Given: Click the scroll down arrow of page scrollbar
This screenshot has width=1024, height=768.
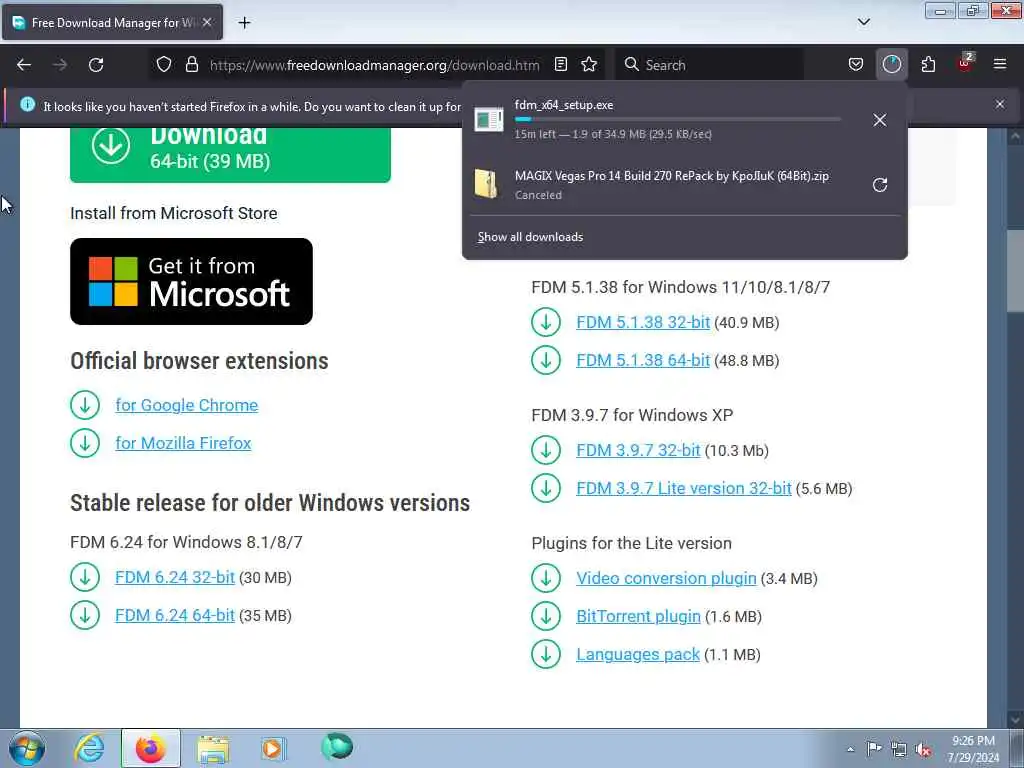Looking at the screenshot, I should (x=1014, y=718).
